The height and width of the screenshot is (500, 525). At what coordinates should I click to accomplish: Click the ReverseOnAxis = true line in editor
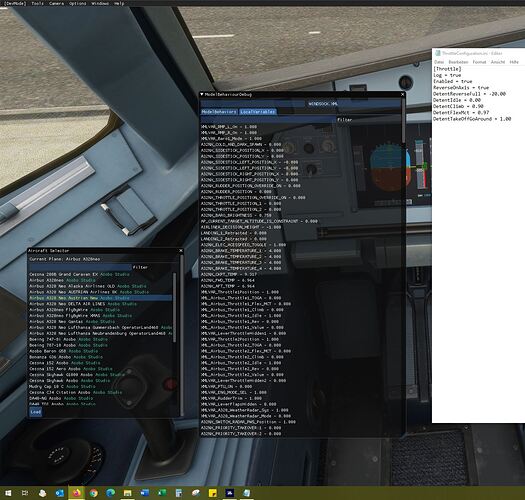[x=461, y=87]
